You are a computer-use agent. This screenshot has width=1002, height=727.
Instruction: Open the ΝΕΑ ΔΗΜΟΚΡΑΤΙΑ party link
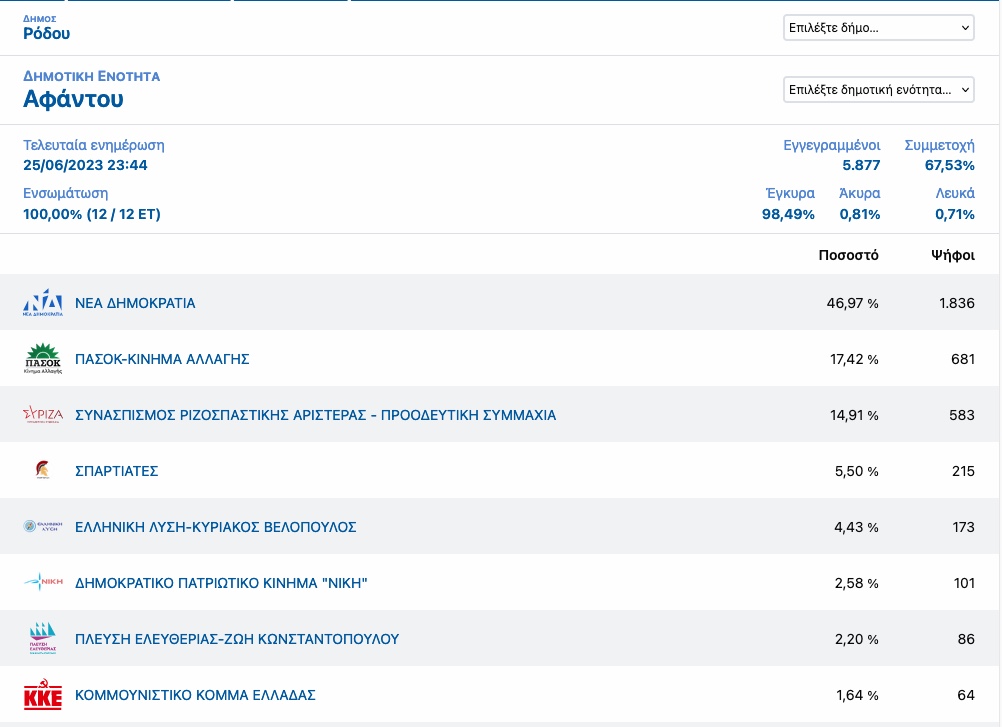click(135, 303)
